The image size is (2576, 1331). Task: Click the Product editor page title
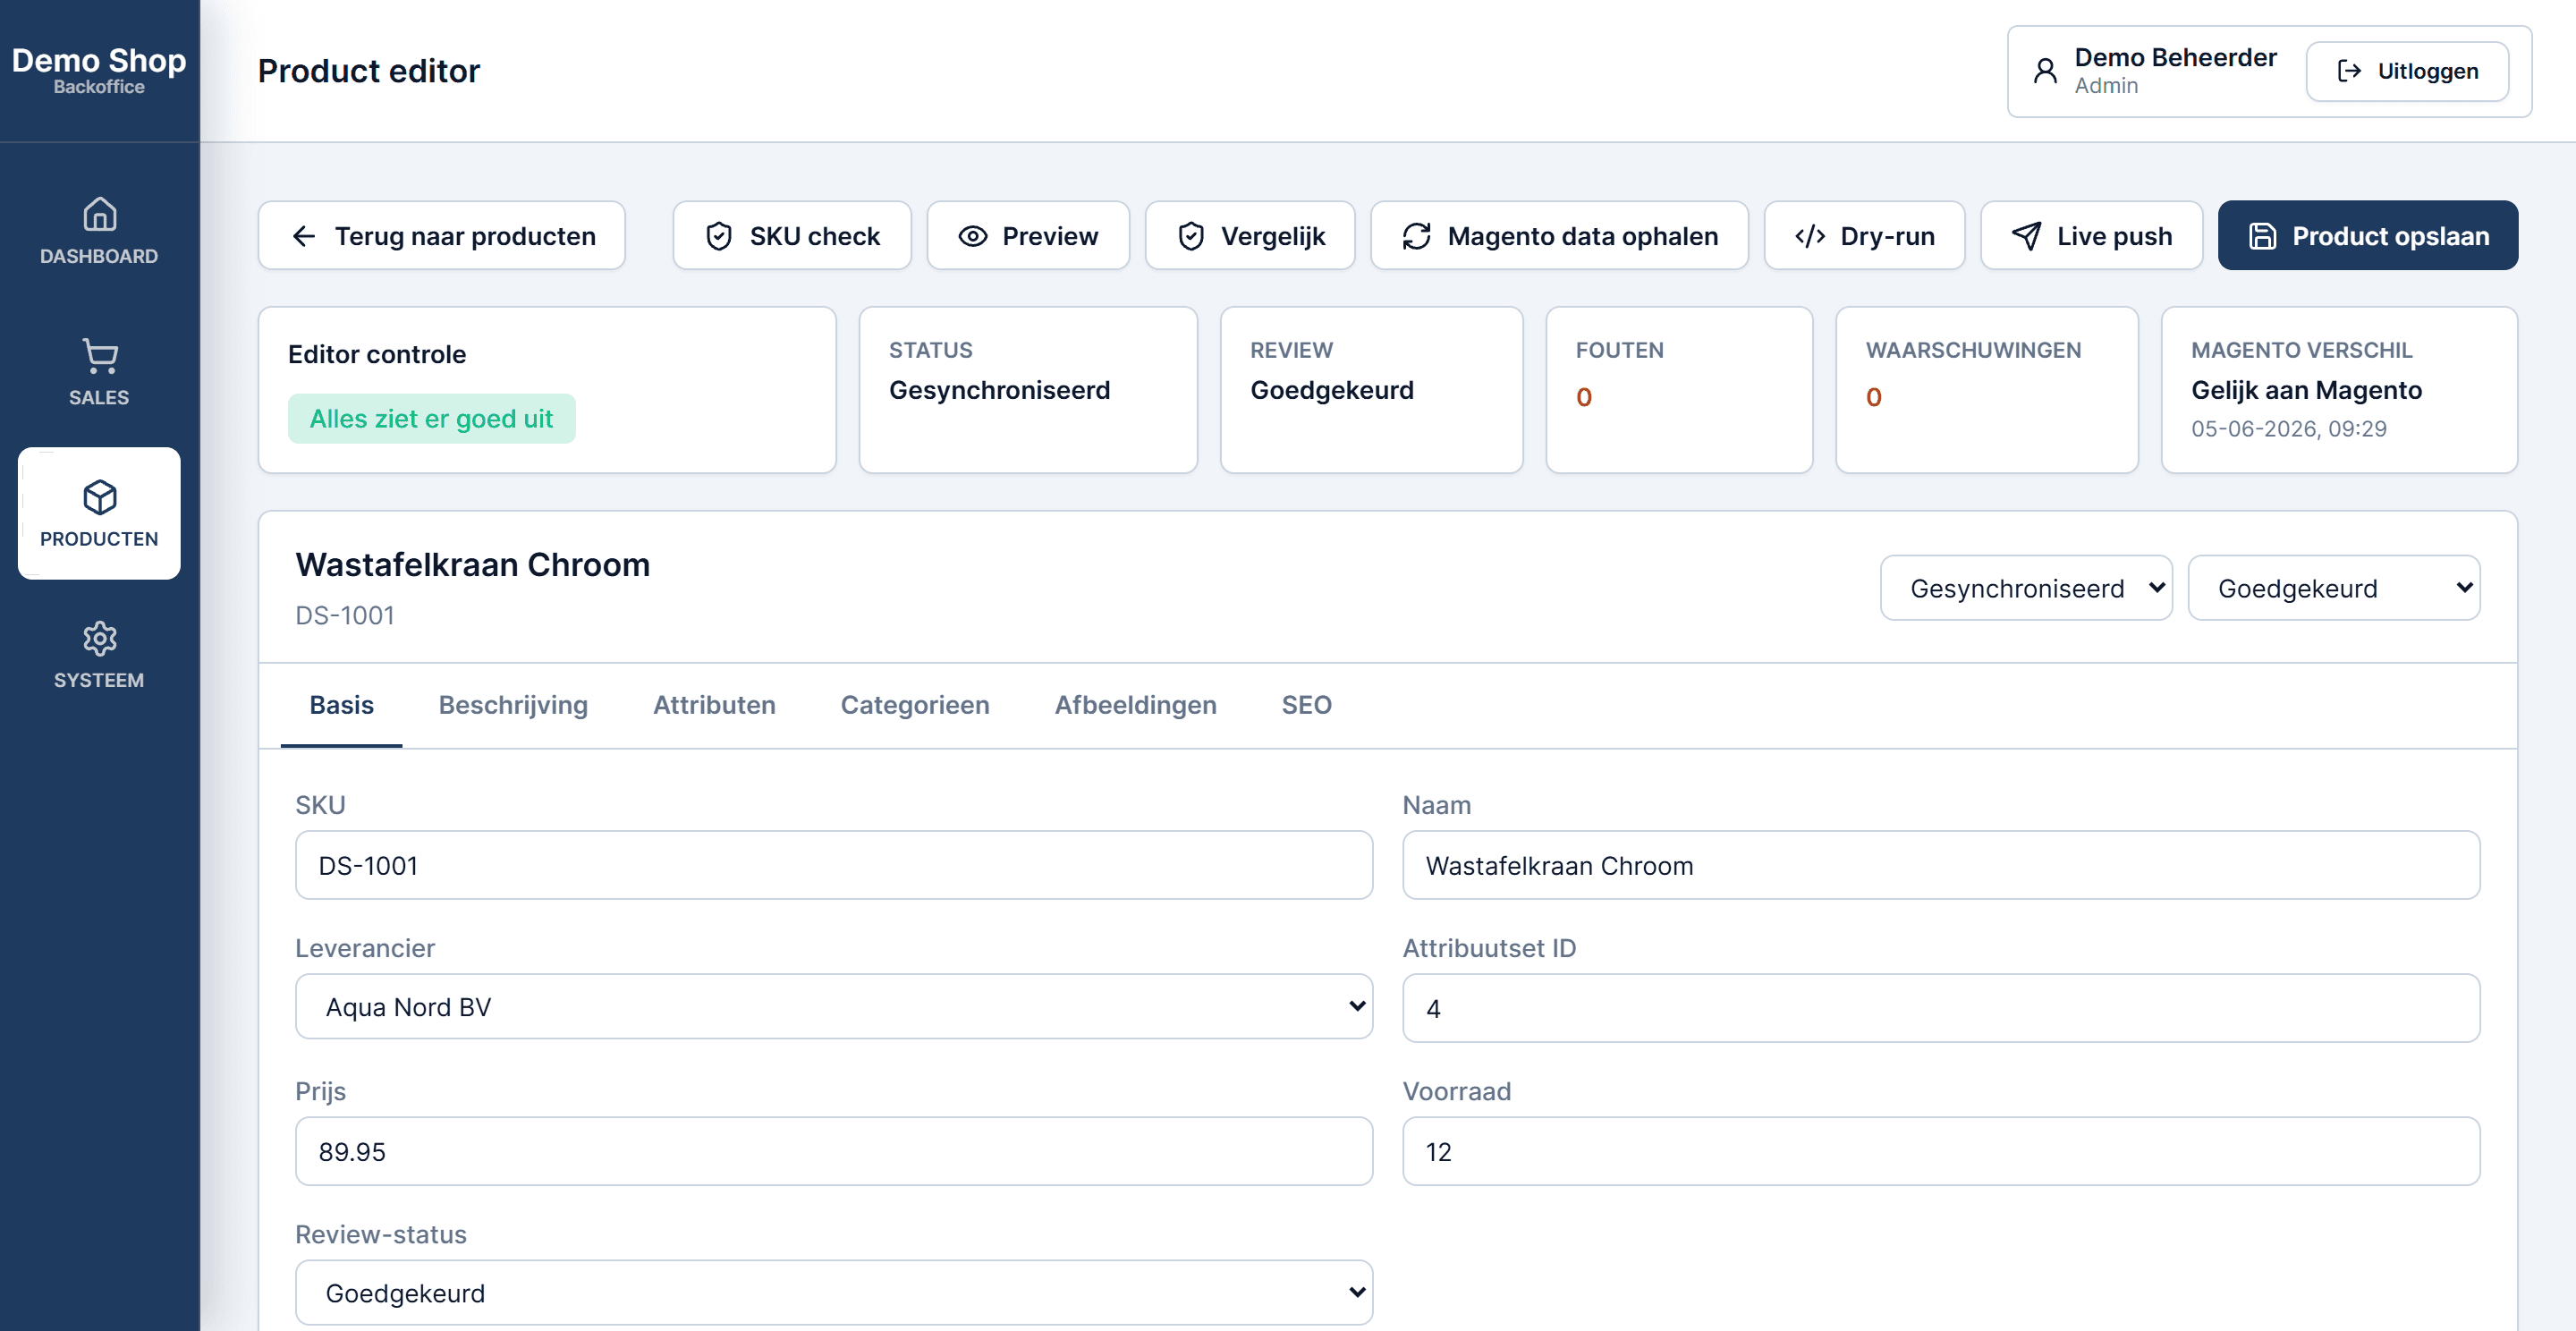pyautogui.click(x=369, y=71)
